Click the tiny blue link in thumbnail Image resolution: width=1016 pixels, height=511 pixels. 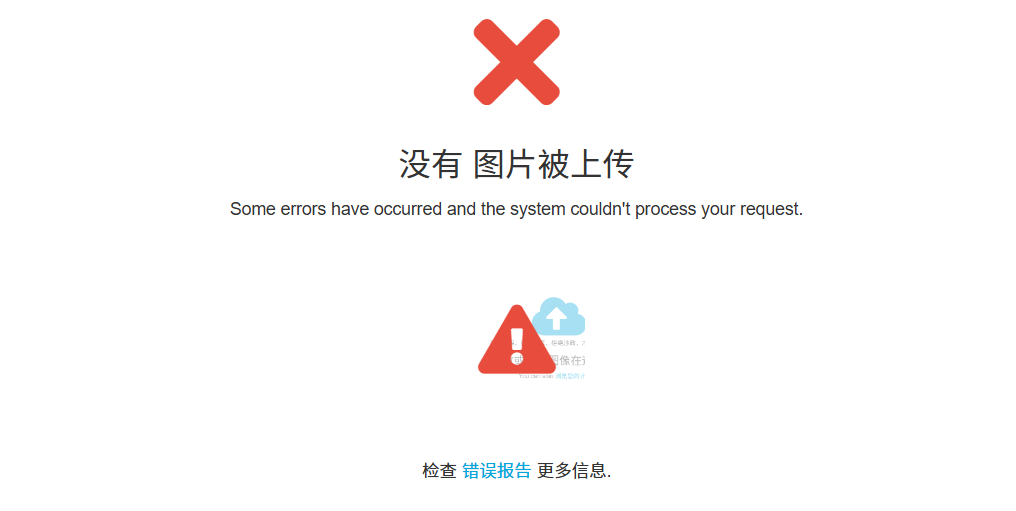570,376
